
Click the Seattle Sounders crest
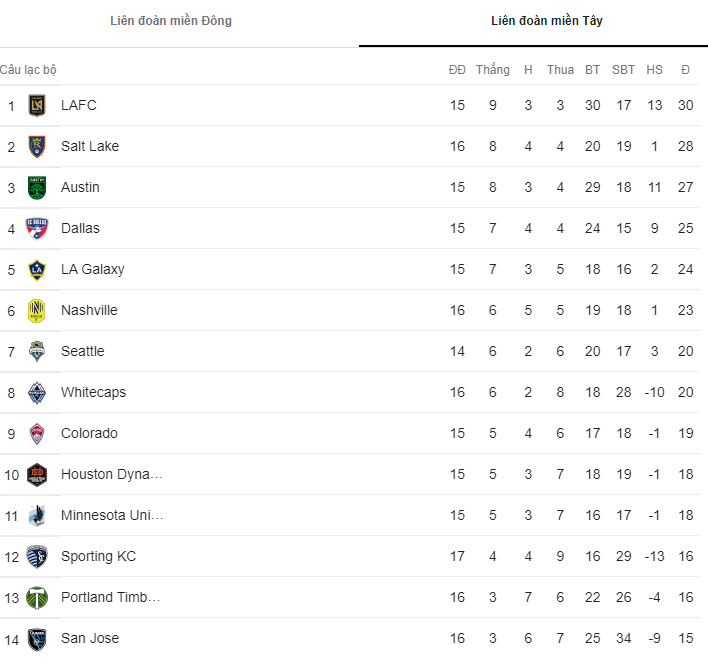tap(37, 351)
